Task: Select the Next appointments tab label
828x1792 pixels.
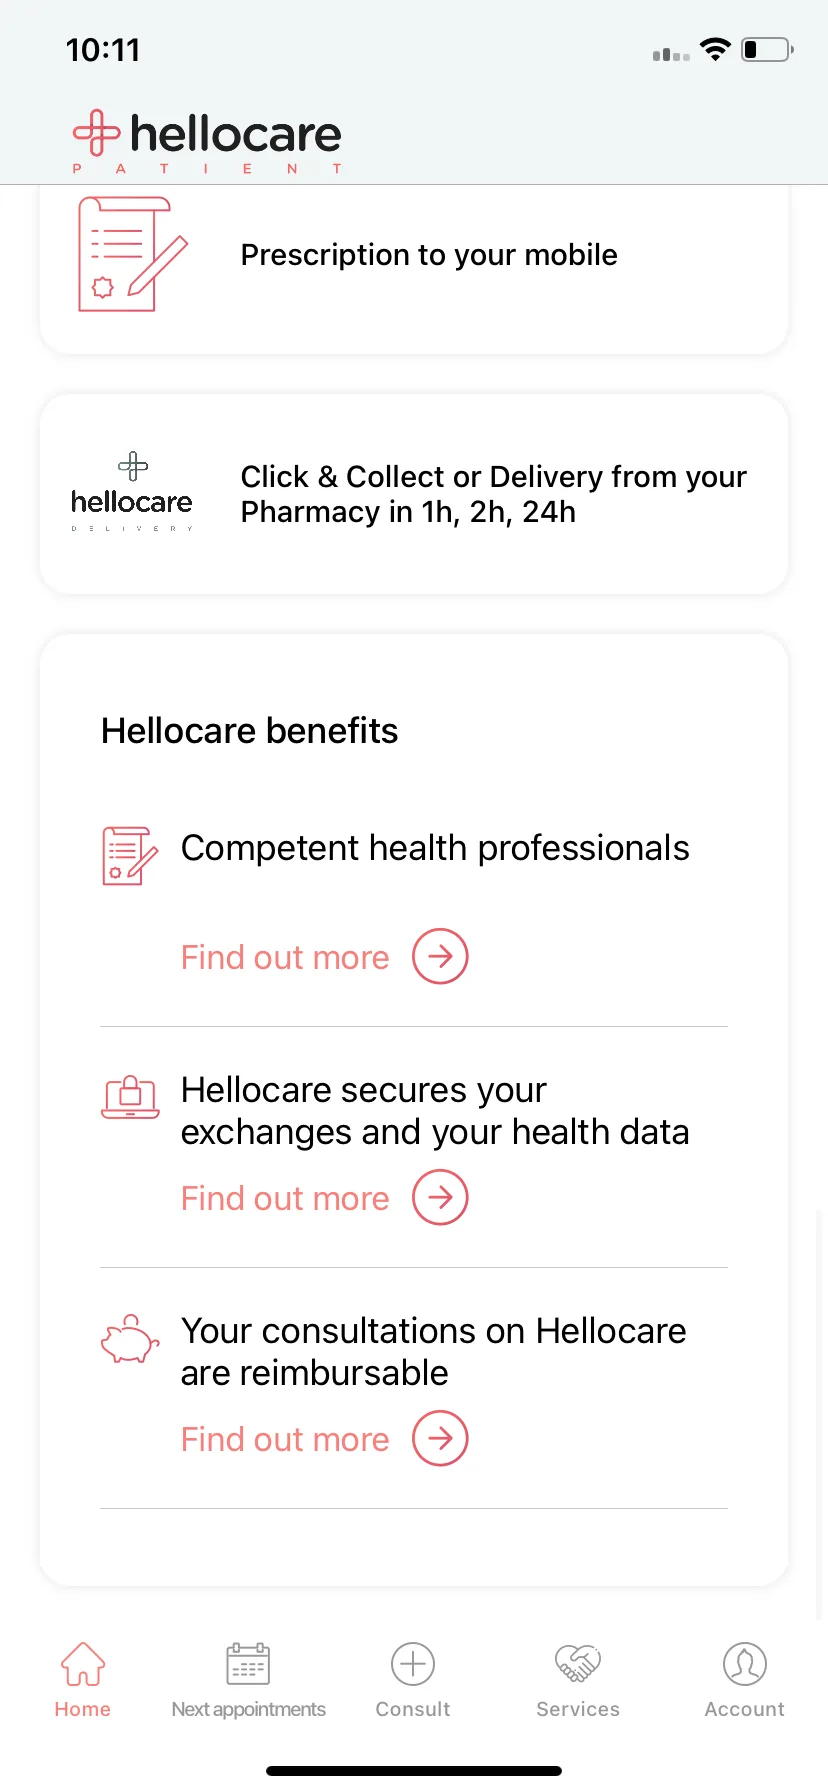Action: click(248, 1709)
